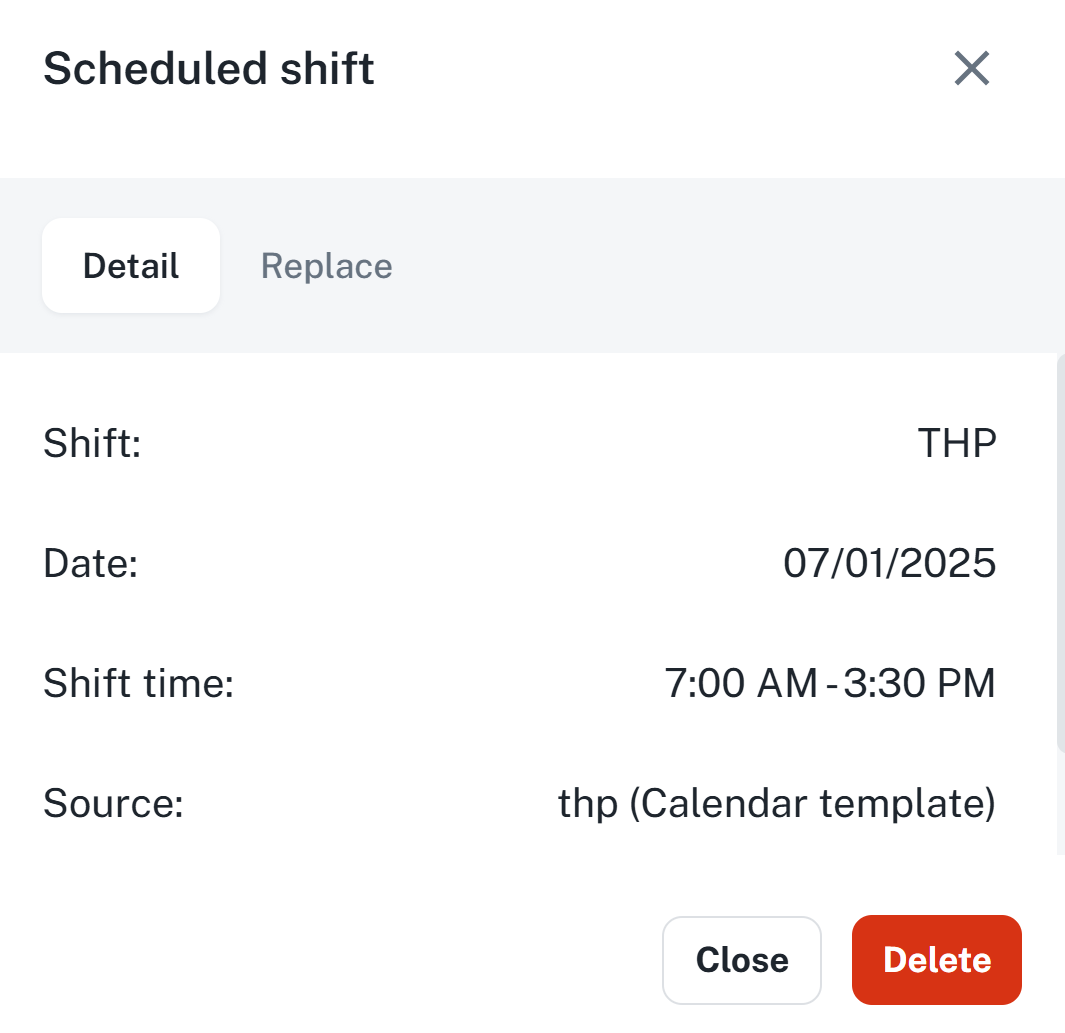Click the "Date:" field label
The width and height of the screenshot is (1065, 1033).
[x=90, y=563]
